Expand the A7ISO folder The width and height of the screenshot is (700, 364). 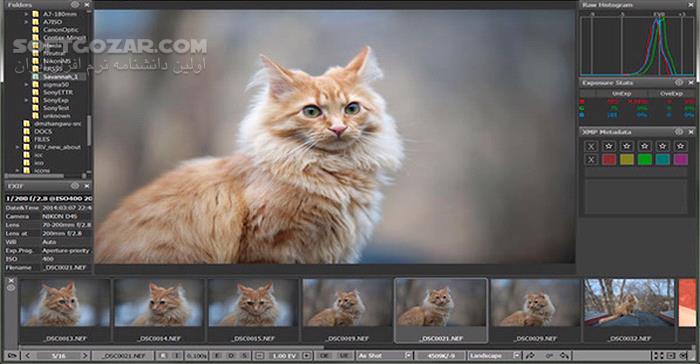[x=27, y=22]
